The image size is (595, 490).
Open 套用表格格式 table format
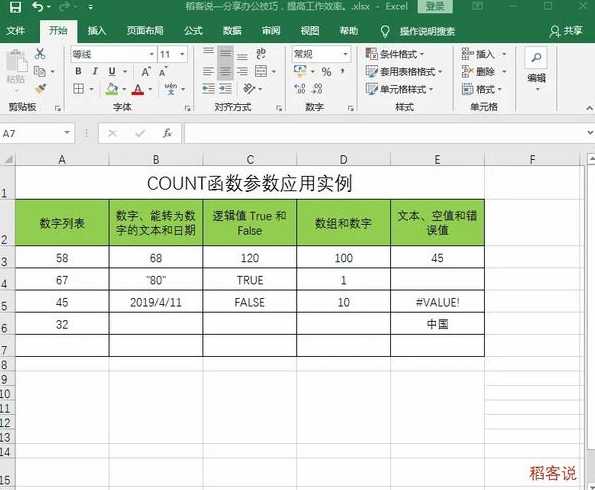pos(404,72)
